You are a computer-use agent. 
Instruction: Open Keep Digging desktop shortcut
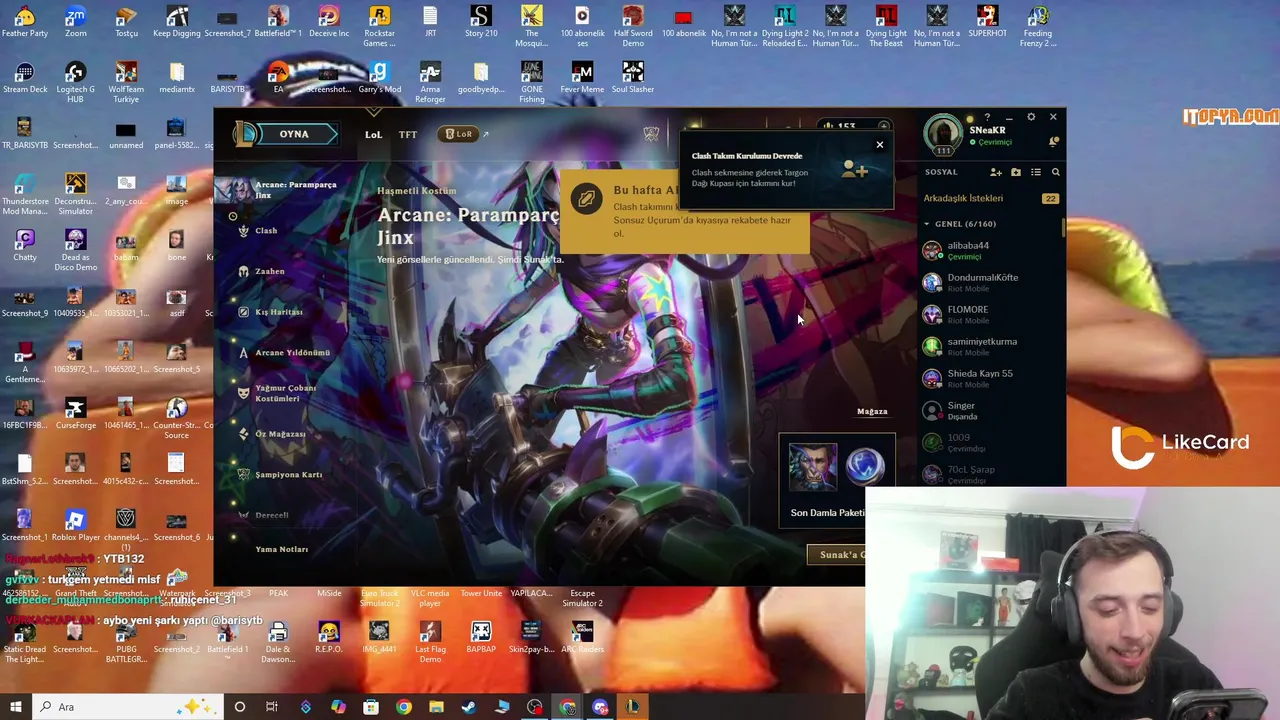click(x=177, y=23)
